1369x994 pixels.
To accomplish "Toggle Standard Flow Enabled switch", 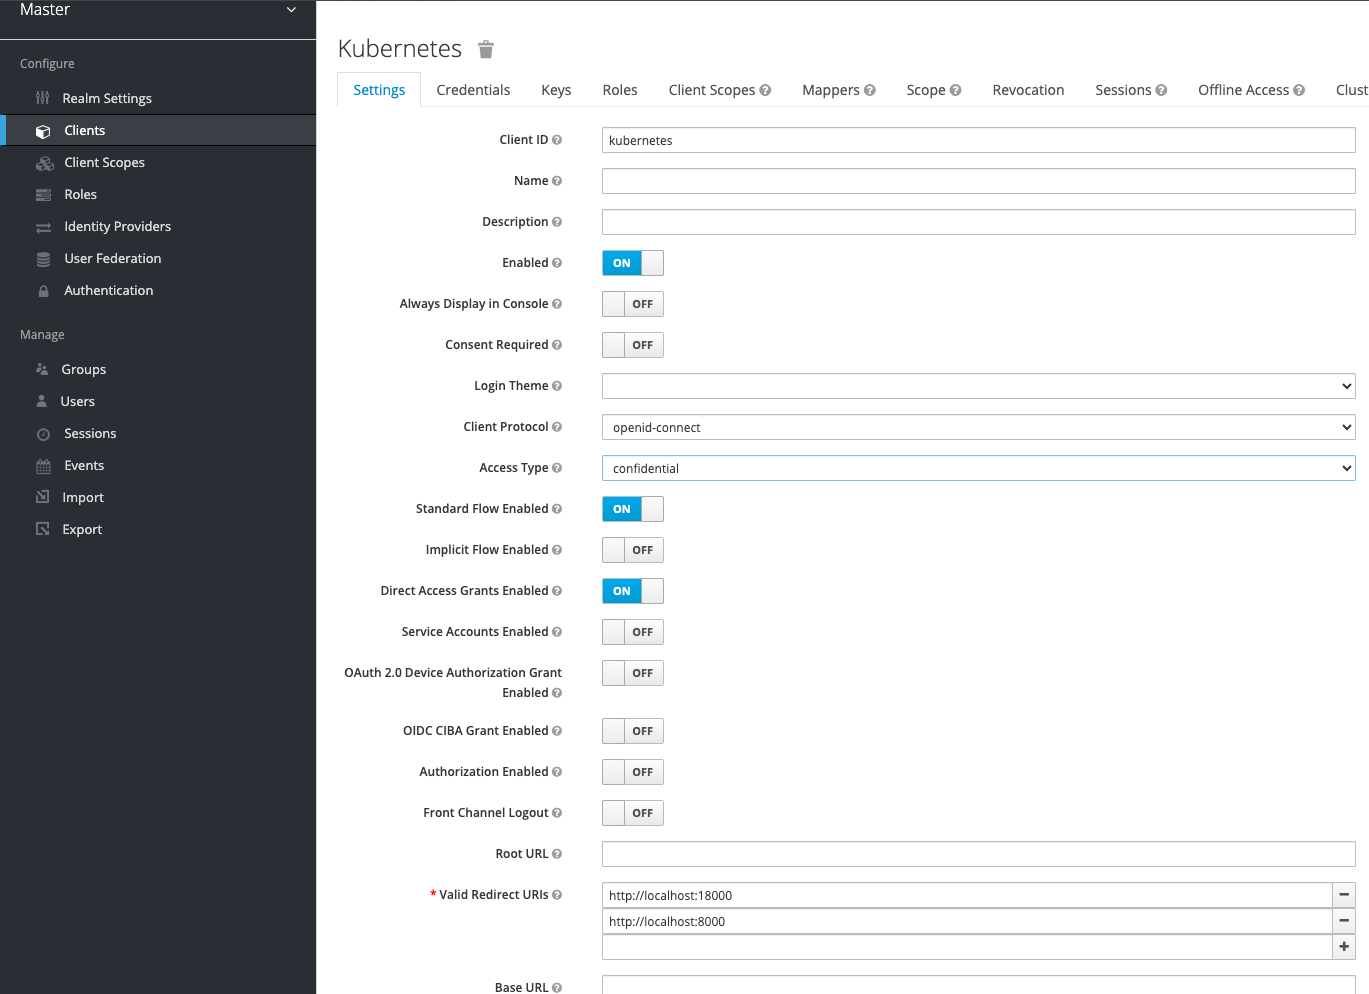I will 633,509.
